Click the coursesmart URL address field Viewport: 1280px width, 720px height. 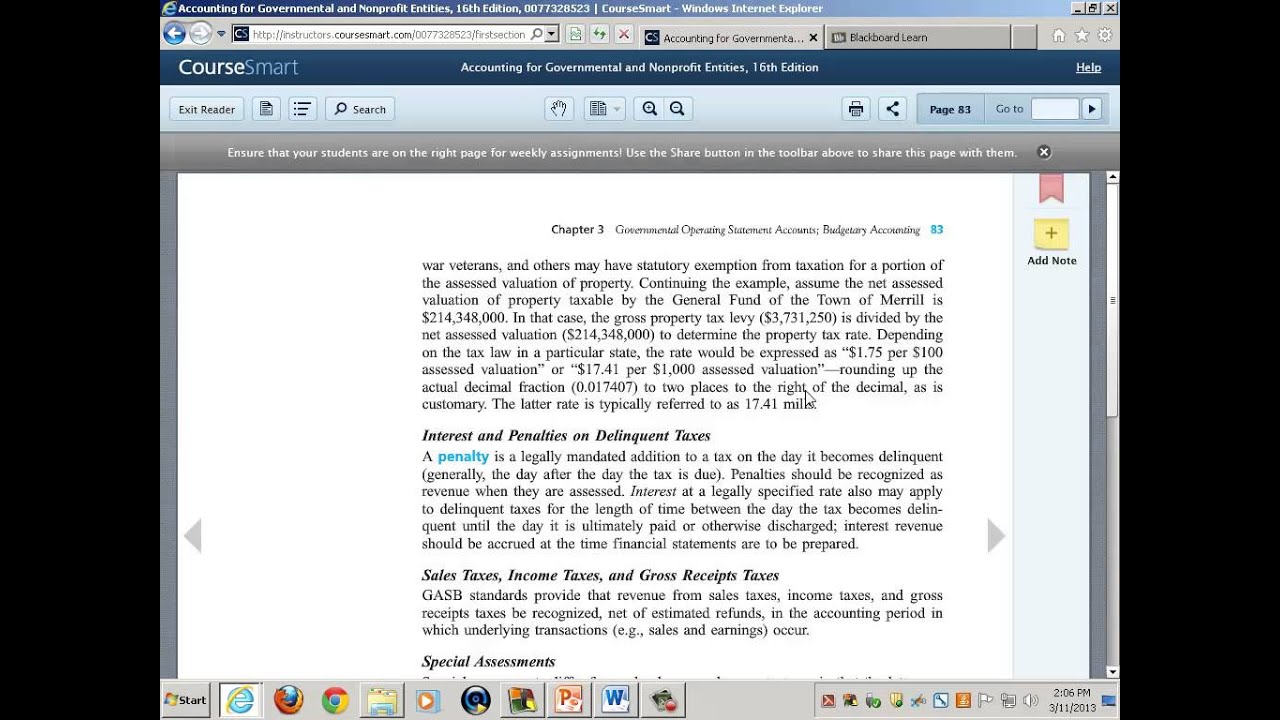[388, 34]
